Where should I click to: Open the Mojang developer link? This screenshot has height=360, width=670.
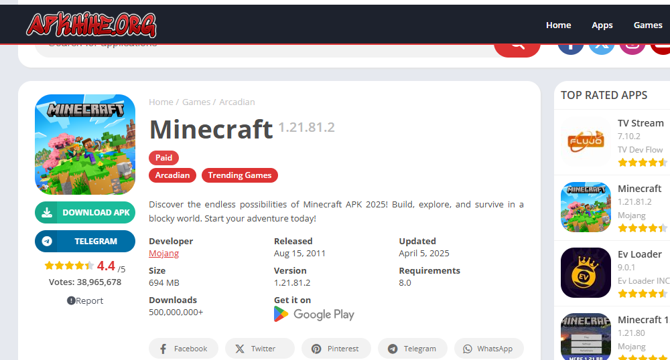[164, 253]
